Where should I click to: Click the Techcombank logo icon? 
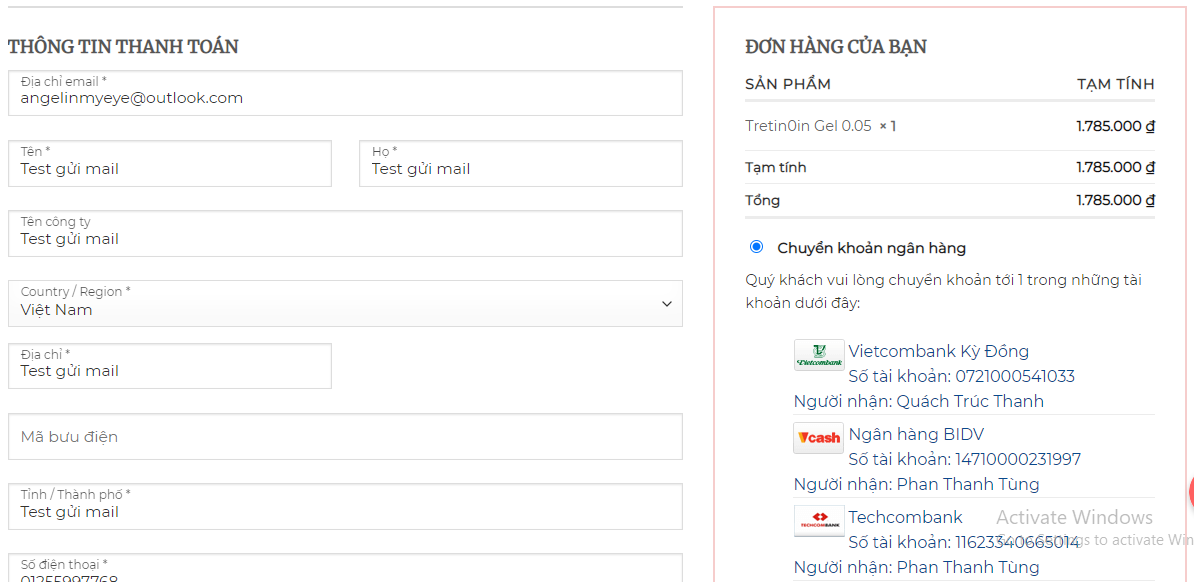tap(819, 521)
